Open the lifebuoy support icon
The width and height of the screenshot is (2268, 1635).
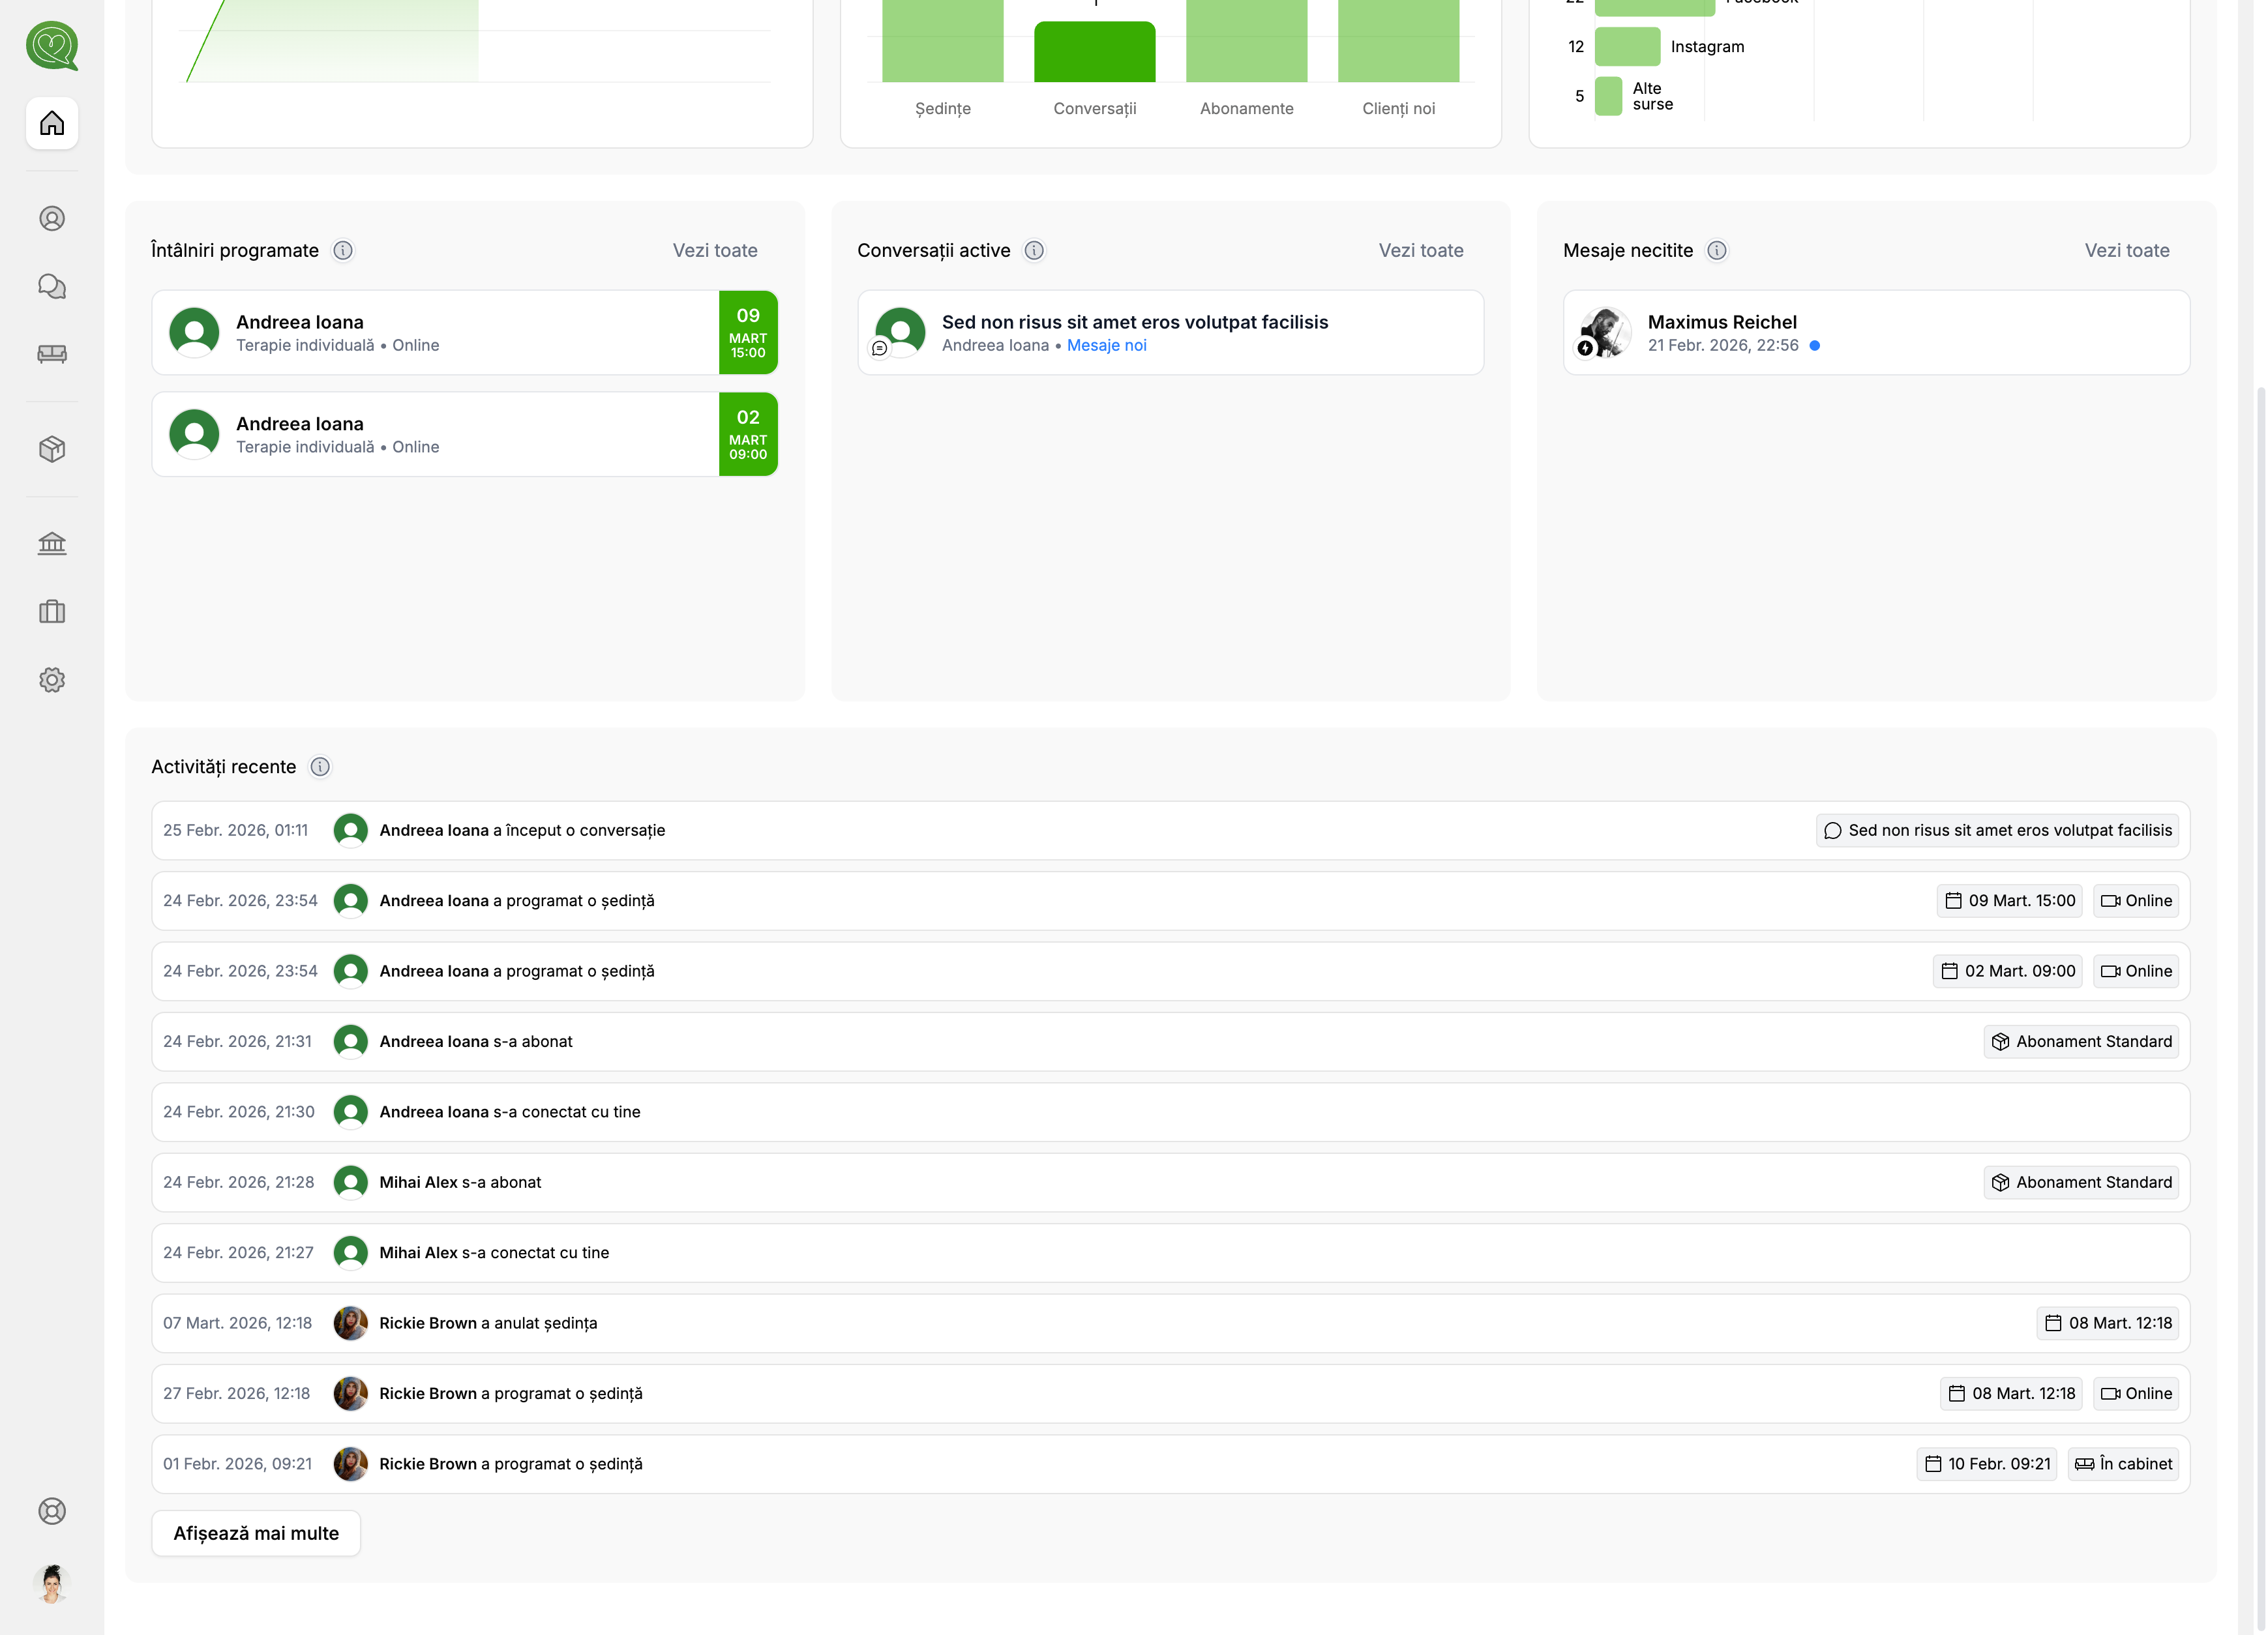click(x=52, y=1511)
